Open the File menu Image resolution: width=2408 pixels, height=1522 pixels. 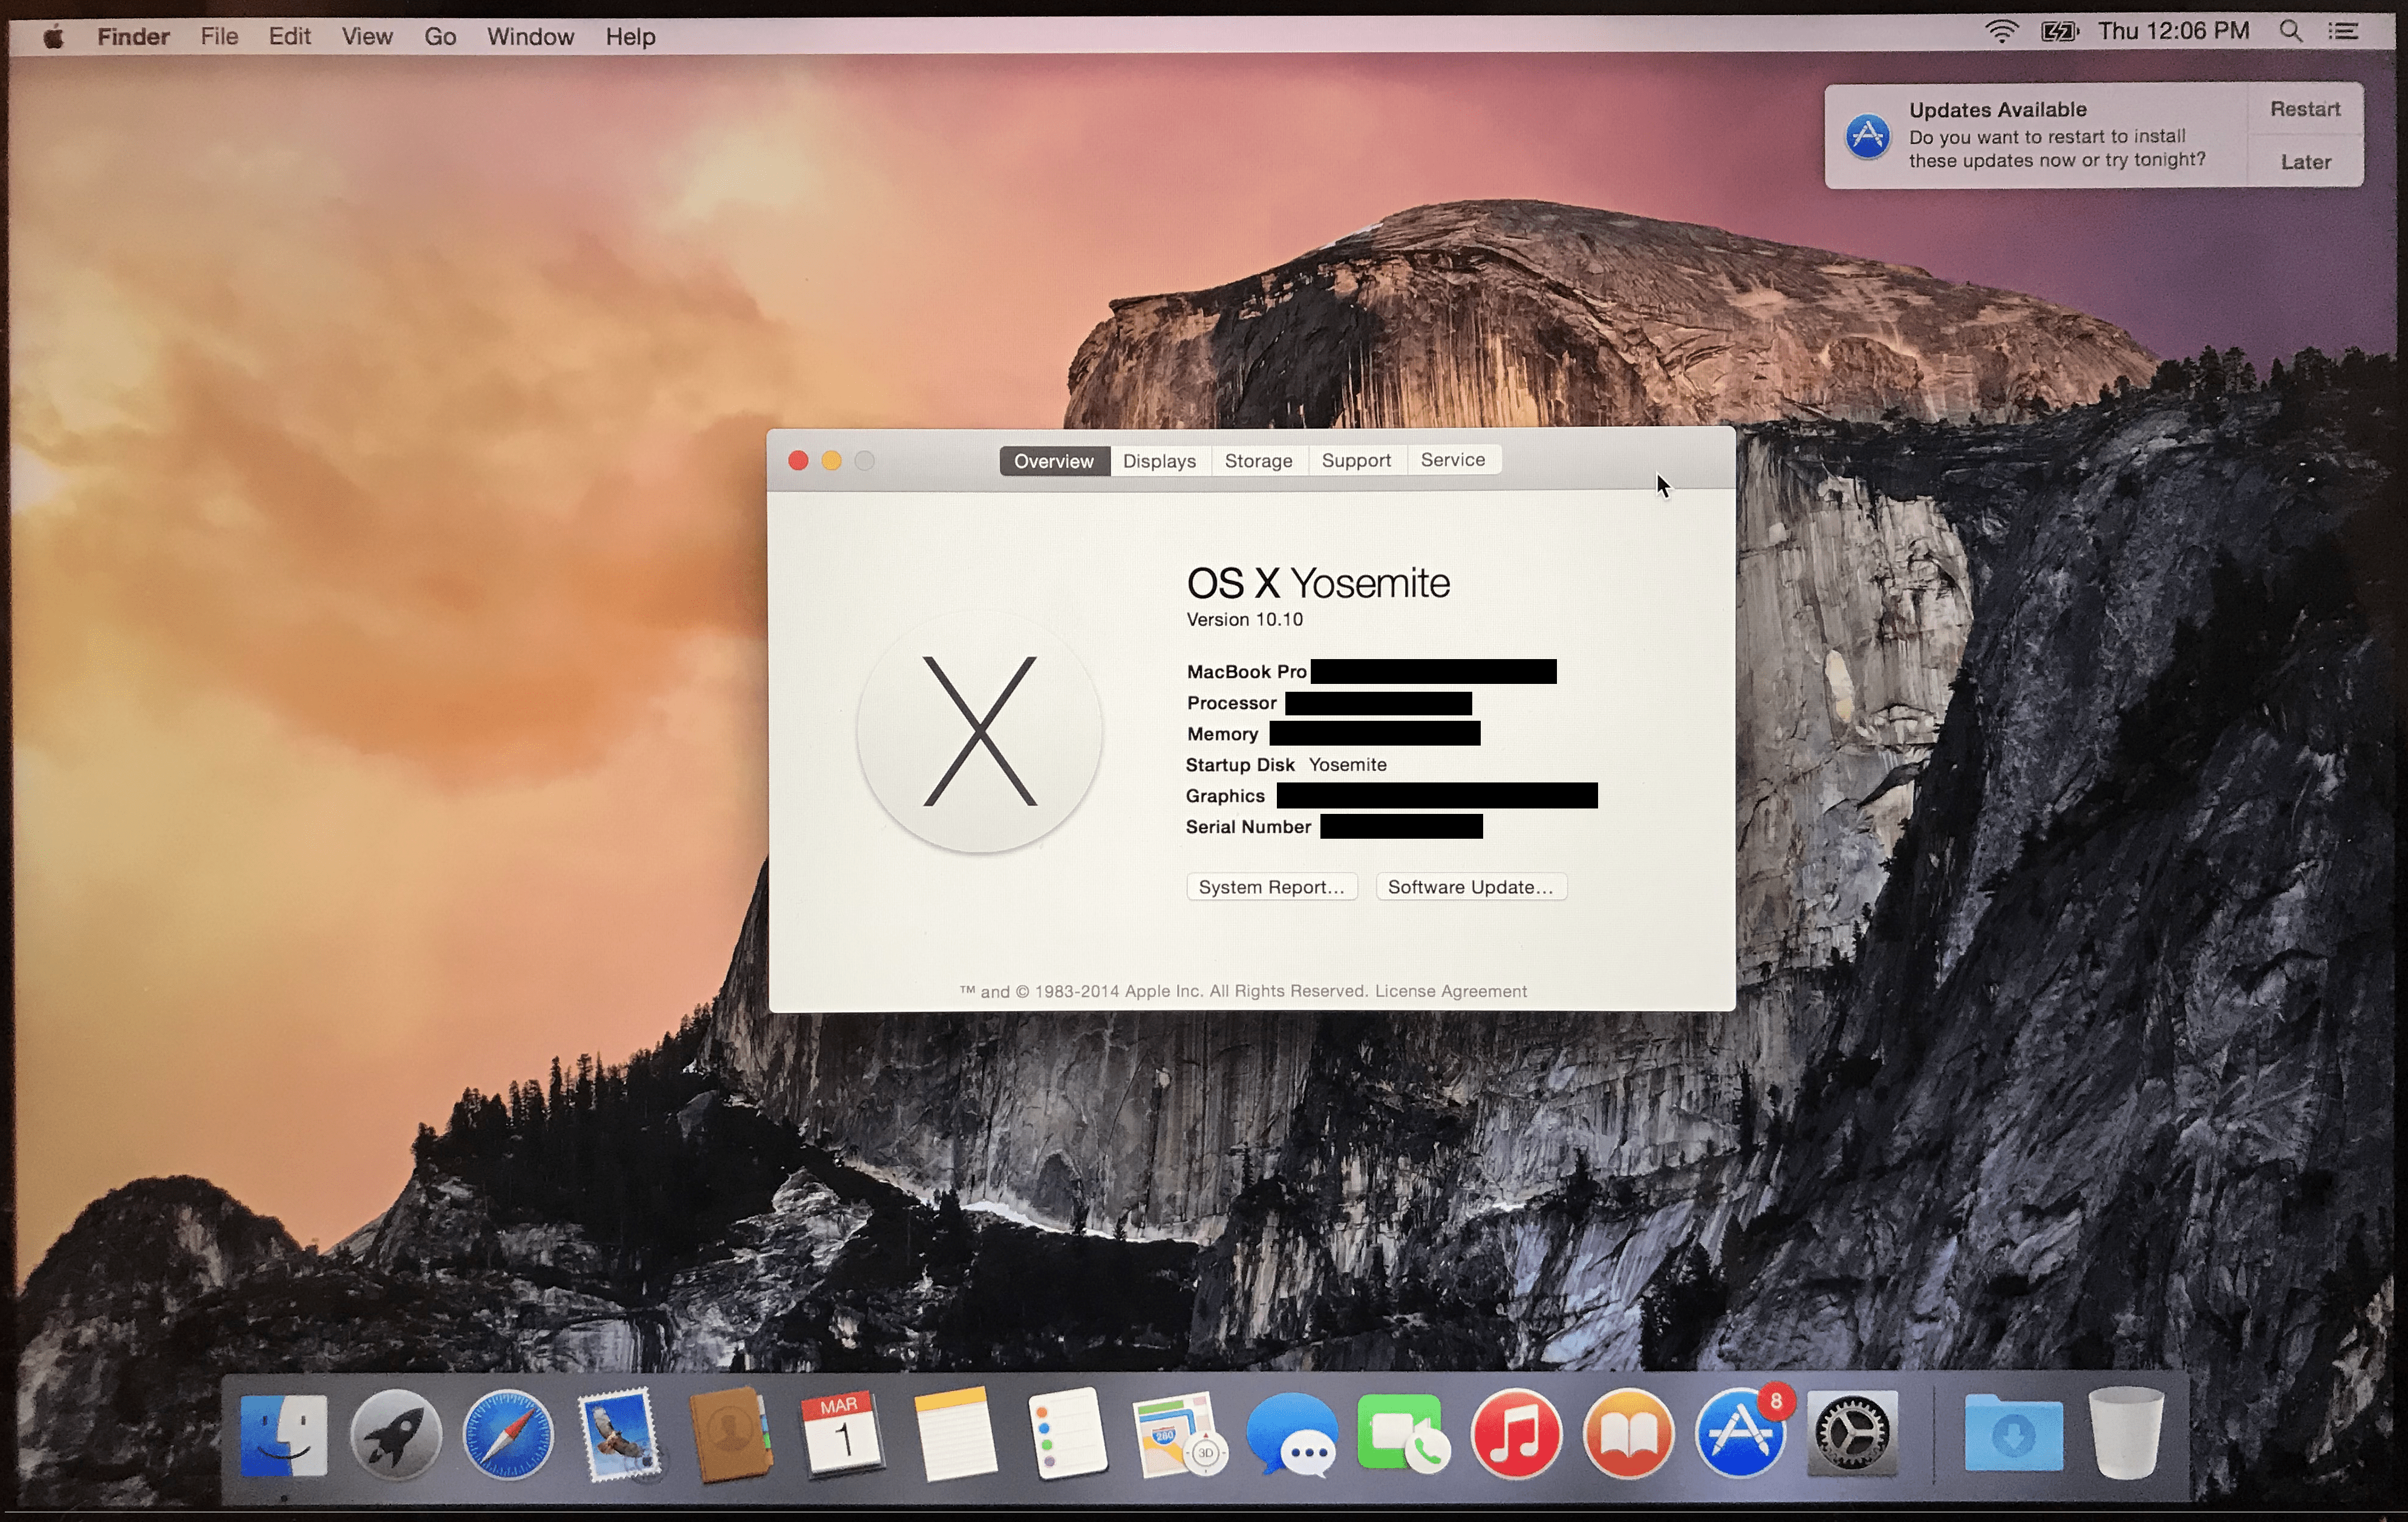point(219,37)
